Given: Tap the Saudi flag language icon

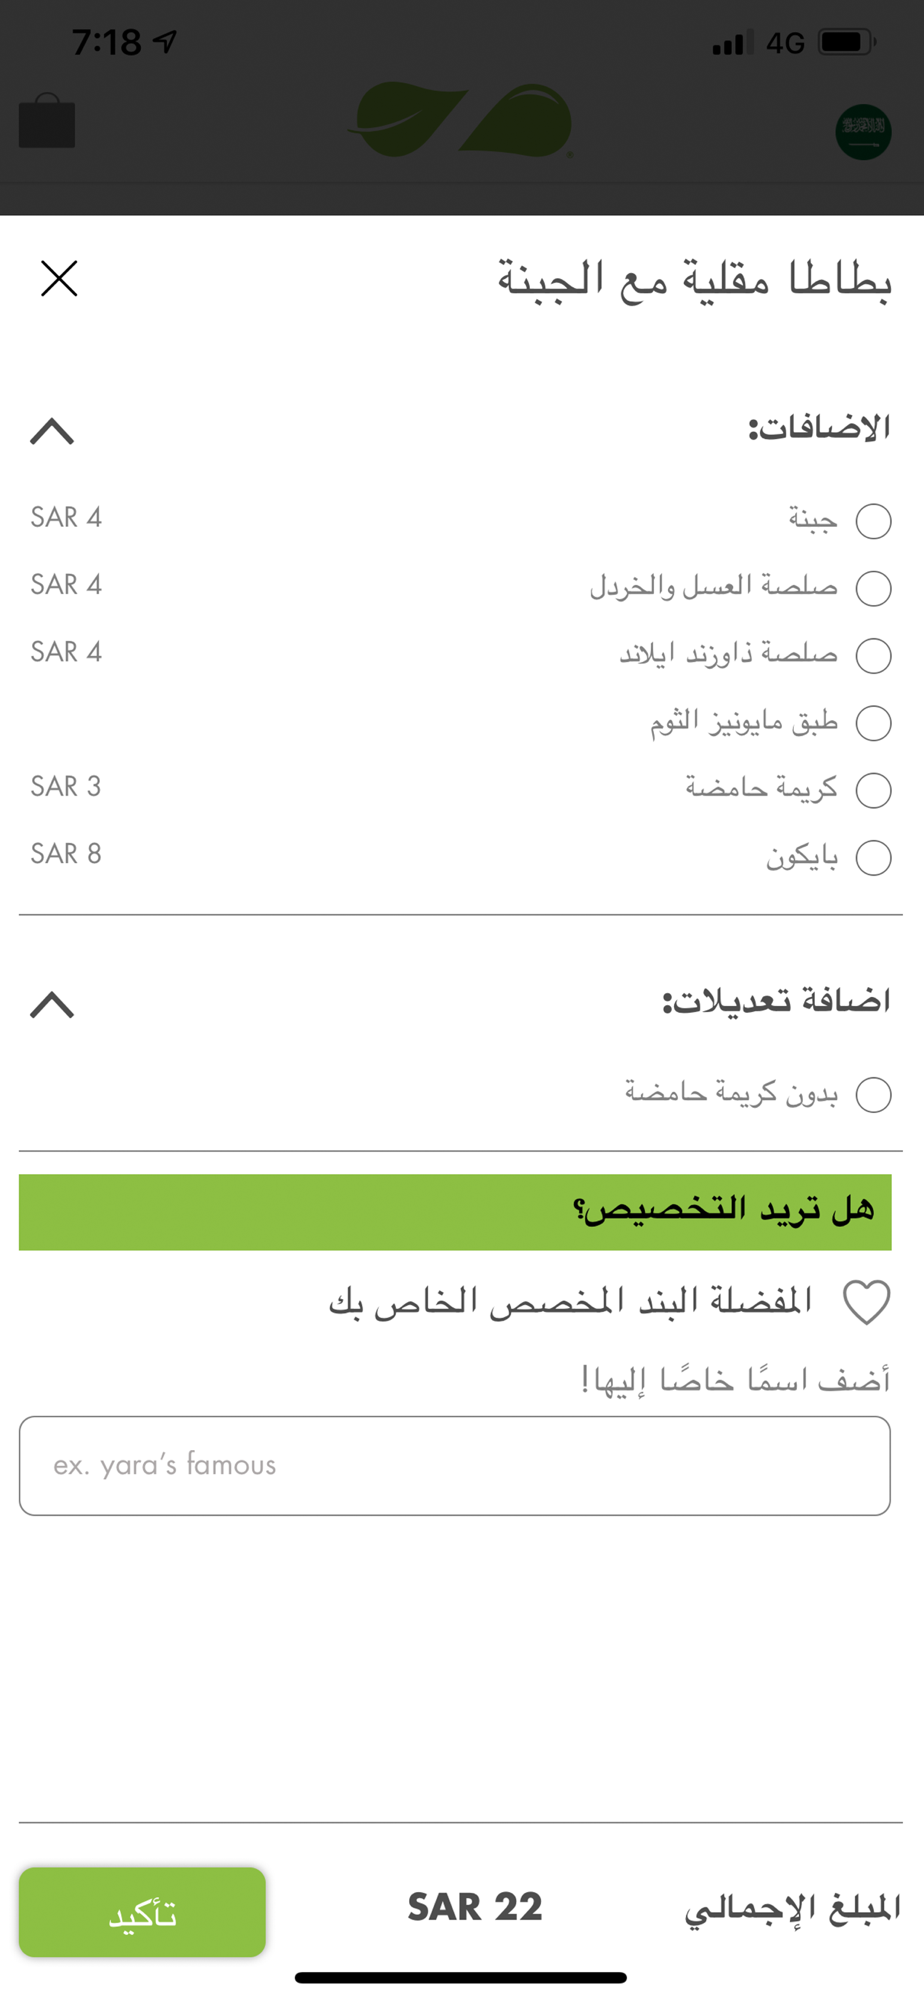Looking at the screenshot, I should tap(862, 131).
